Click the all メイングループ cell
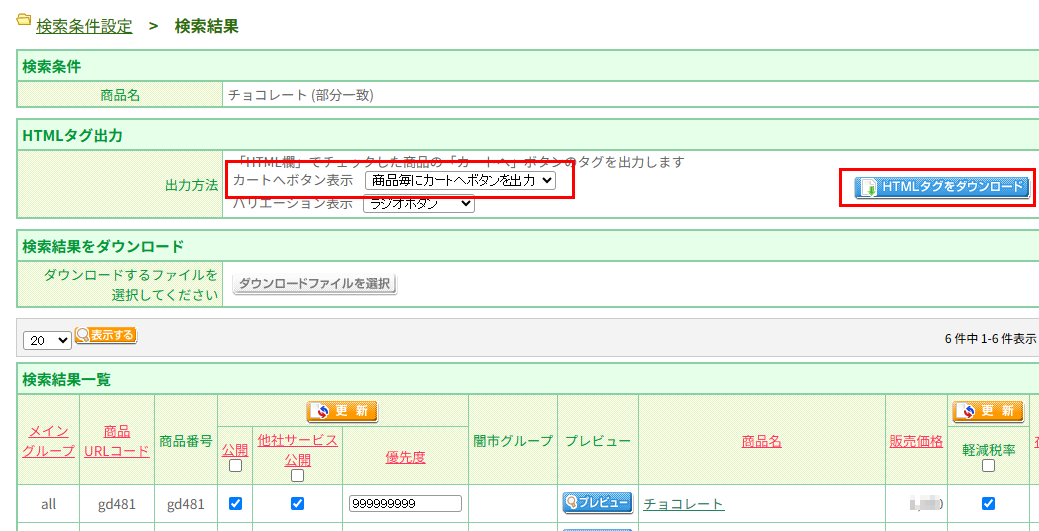1039x531 pixels. point(48,504)
